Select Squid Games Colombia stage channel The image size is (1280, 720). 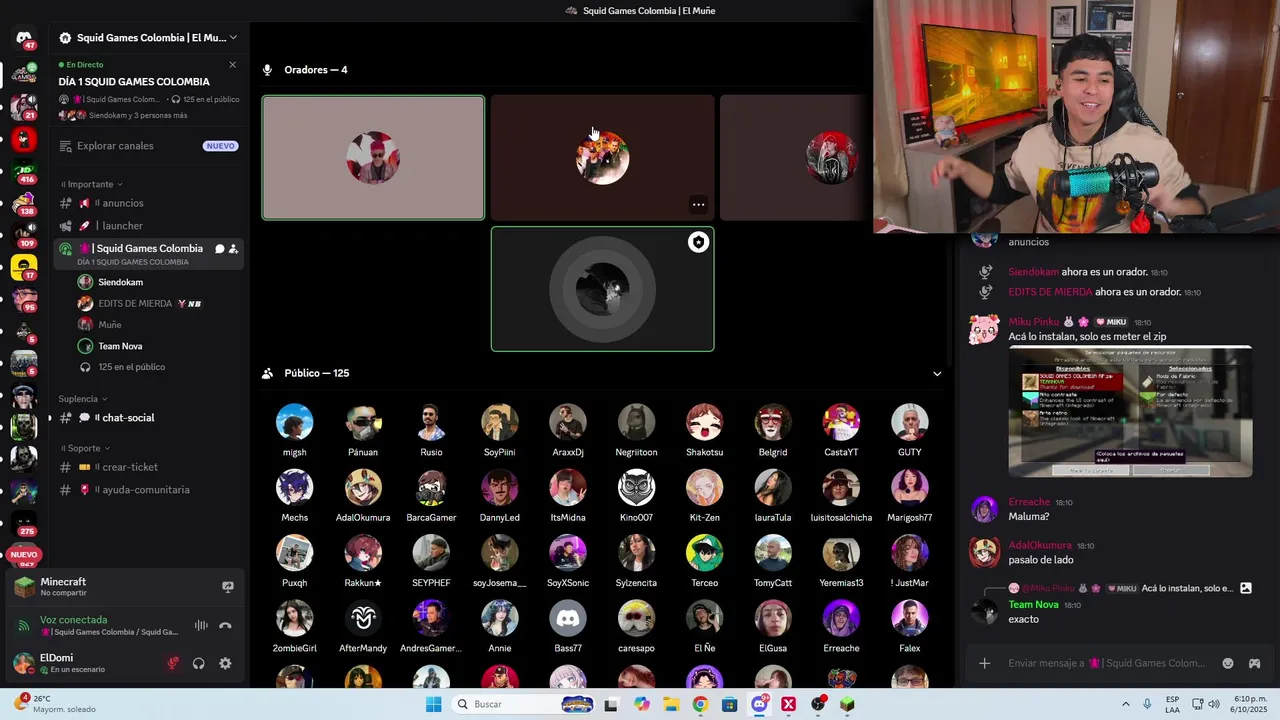click(148, 254)
